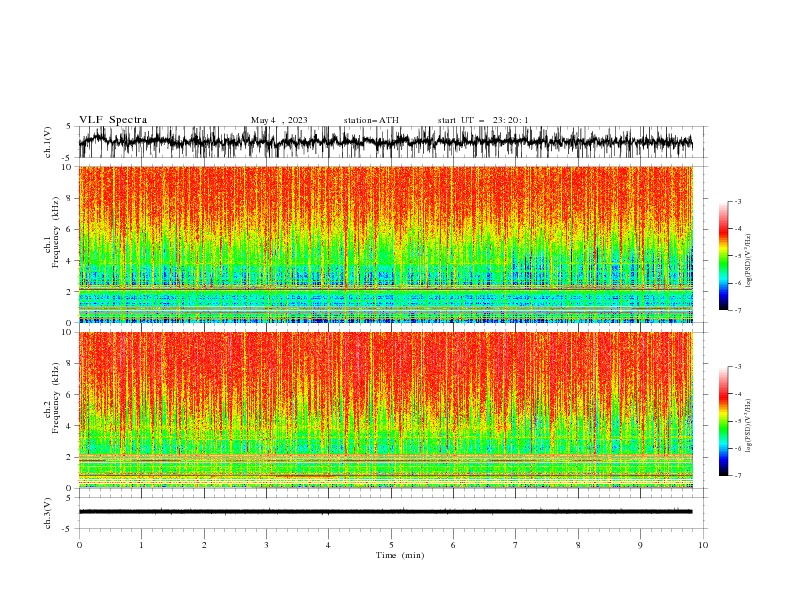Click the upper PSD color scale bar
This screenshot has height=612, width=792.
[723, 256]
